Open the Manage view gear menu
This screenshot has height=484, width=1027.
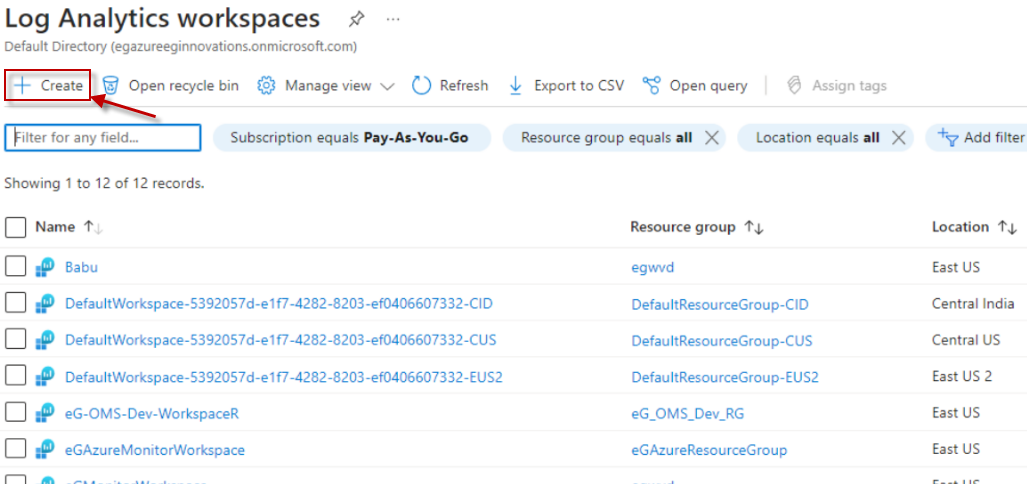pos(326,86)
